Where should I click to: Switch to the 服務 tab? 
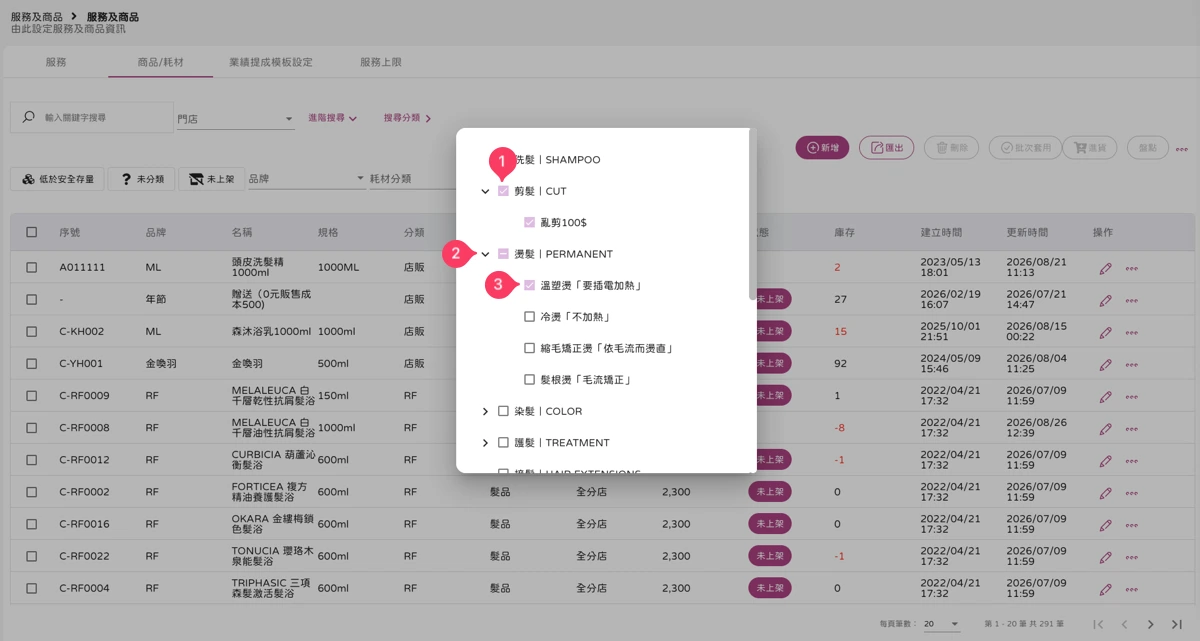[56, 62]
